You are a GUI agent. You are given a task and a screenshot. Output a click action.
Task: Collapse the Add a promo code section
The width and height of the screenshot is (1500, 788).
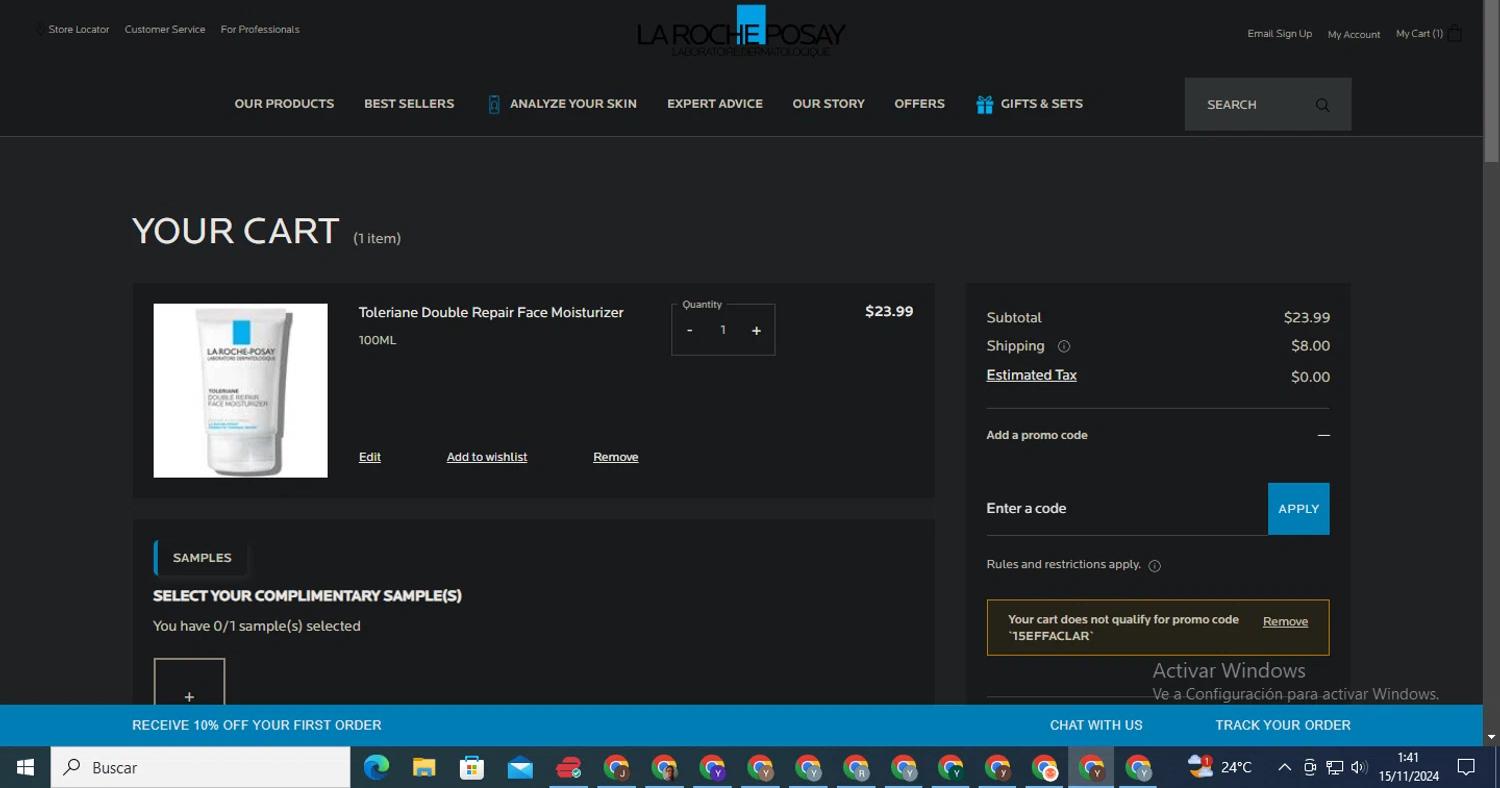[1323, 435]
